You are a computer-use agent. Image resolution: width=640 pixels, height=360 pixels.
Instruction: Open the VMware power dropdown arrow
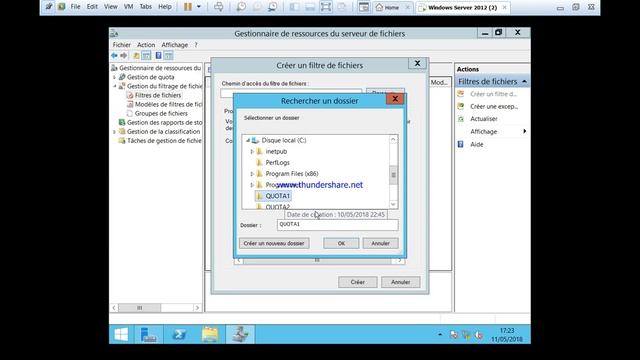tap(199, 7)
